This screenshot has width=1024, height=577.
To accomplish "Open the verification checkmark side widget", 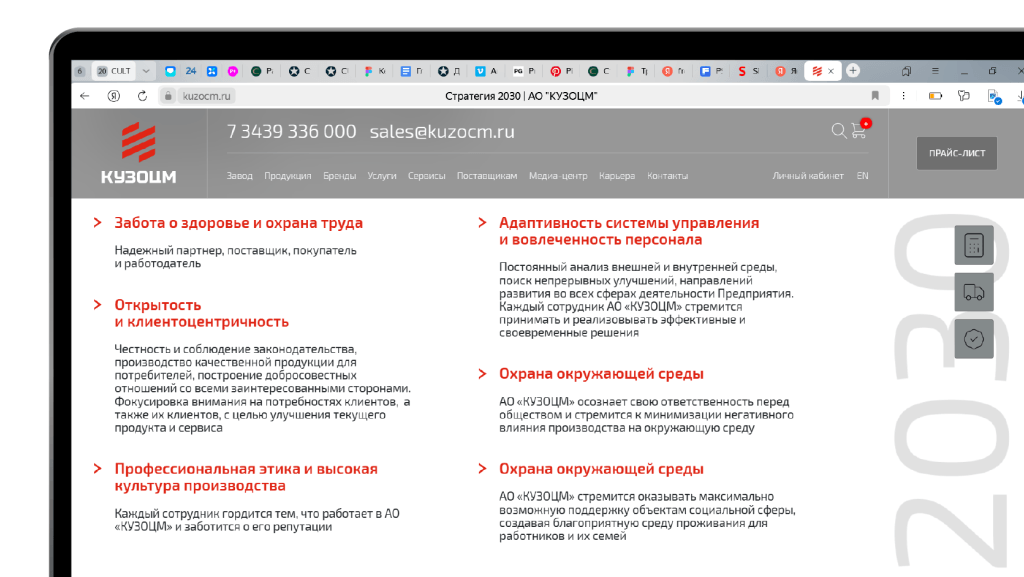I will [974, 339].
